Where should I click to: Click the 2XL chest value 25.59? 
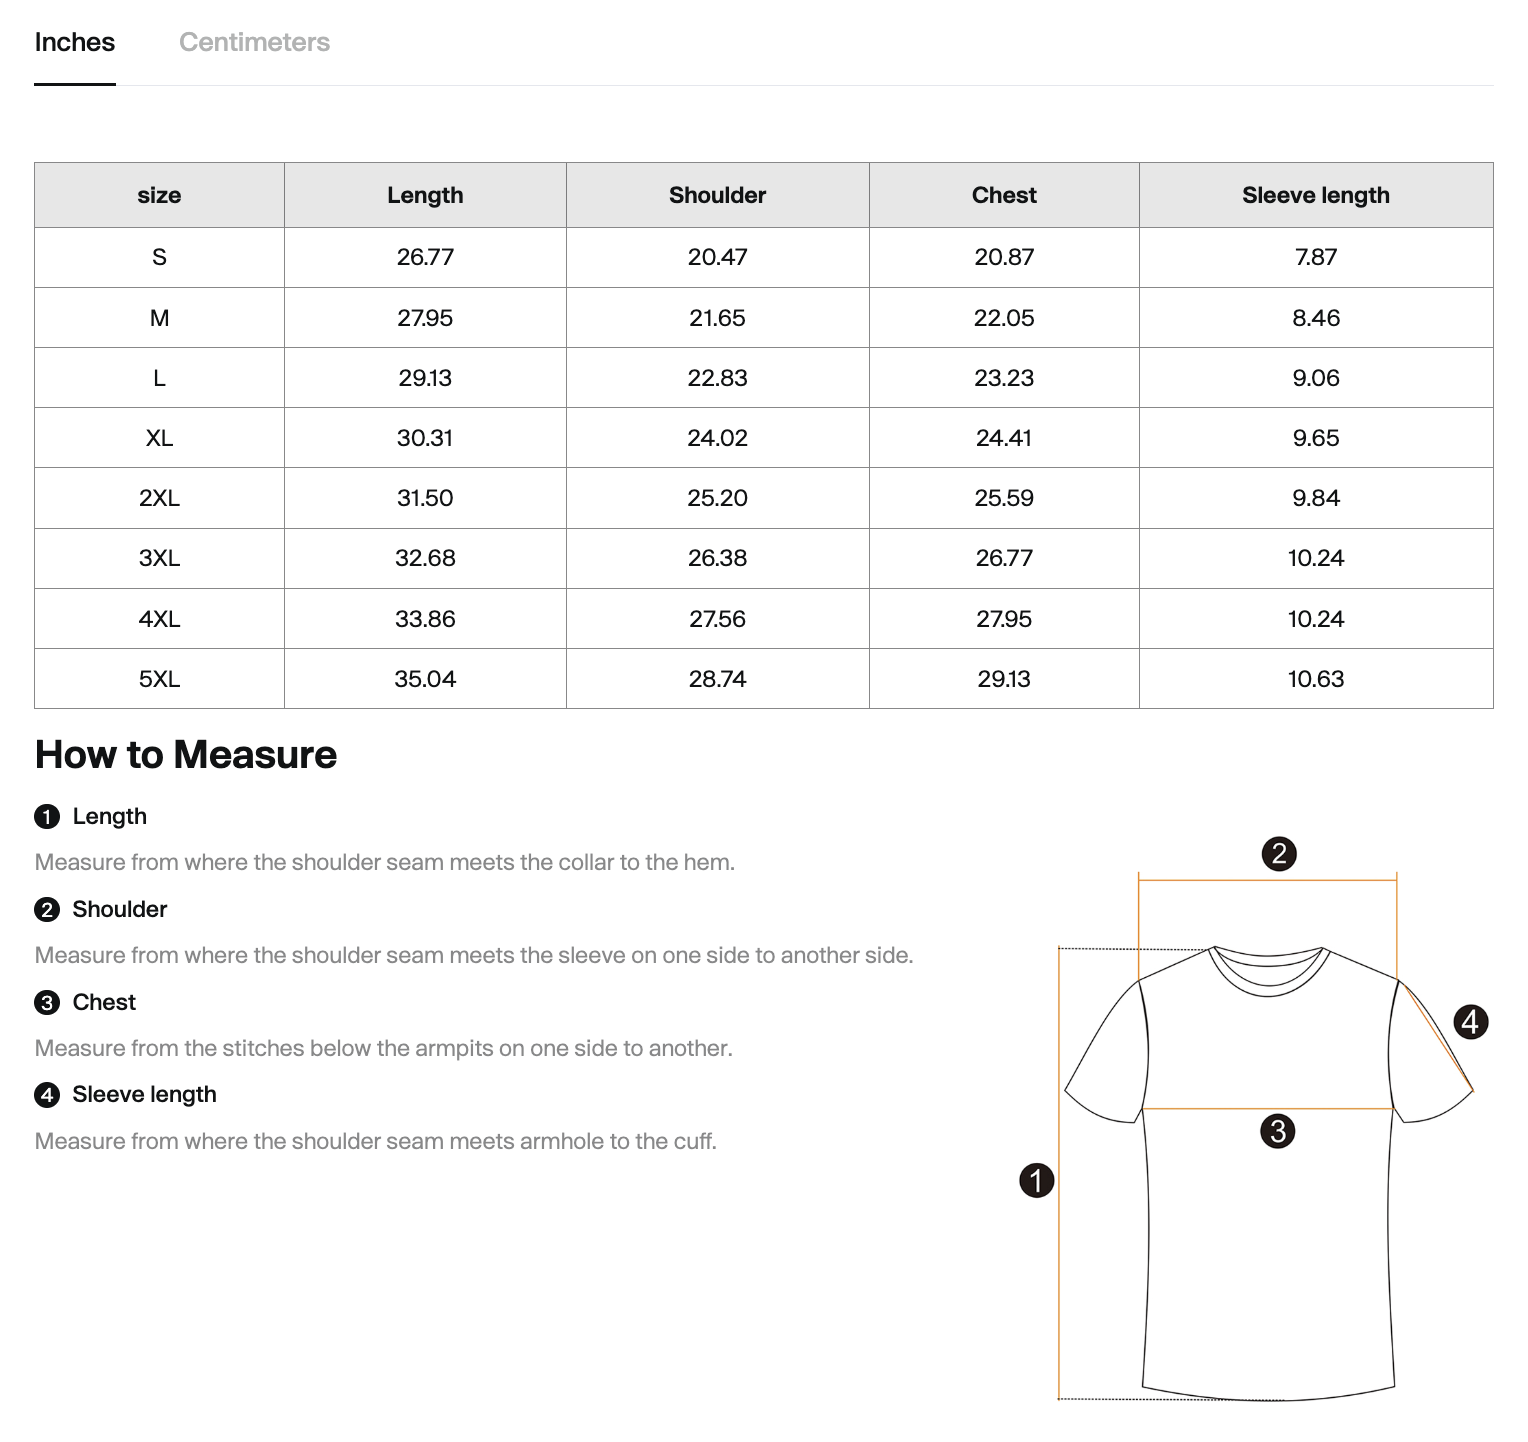(1004, 498)
